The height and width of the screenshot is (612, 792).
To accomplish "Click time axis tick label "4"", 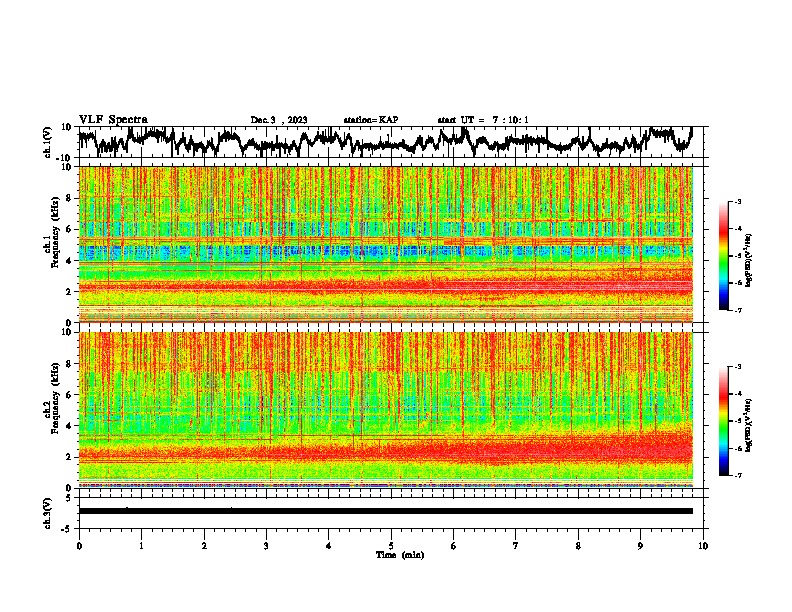I will tap(329, 546).
